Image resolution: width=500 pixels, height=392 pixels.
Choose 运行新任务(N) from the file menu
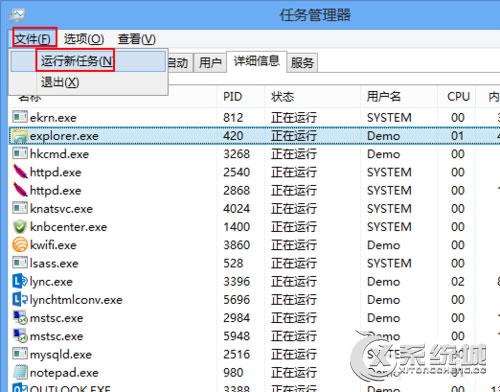coord(88,61)
